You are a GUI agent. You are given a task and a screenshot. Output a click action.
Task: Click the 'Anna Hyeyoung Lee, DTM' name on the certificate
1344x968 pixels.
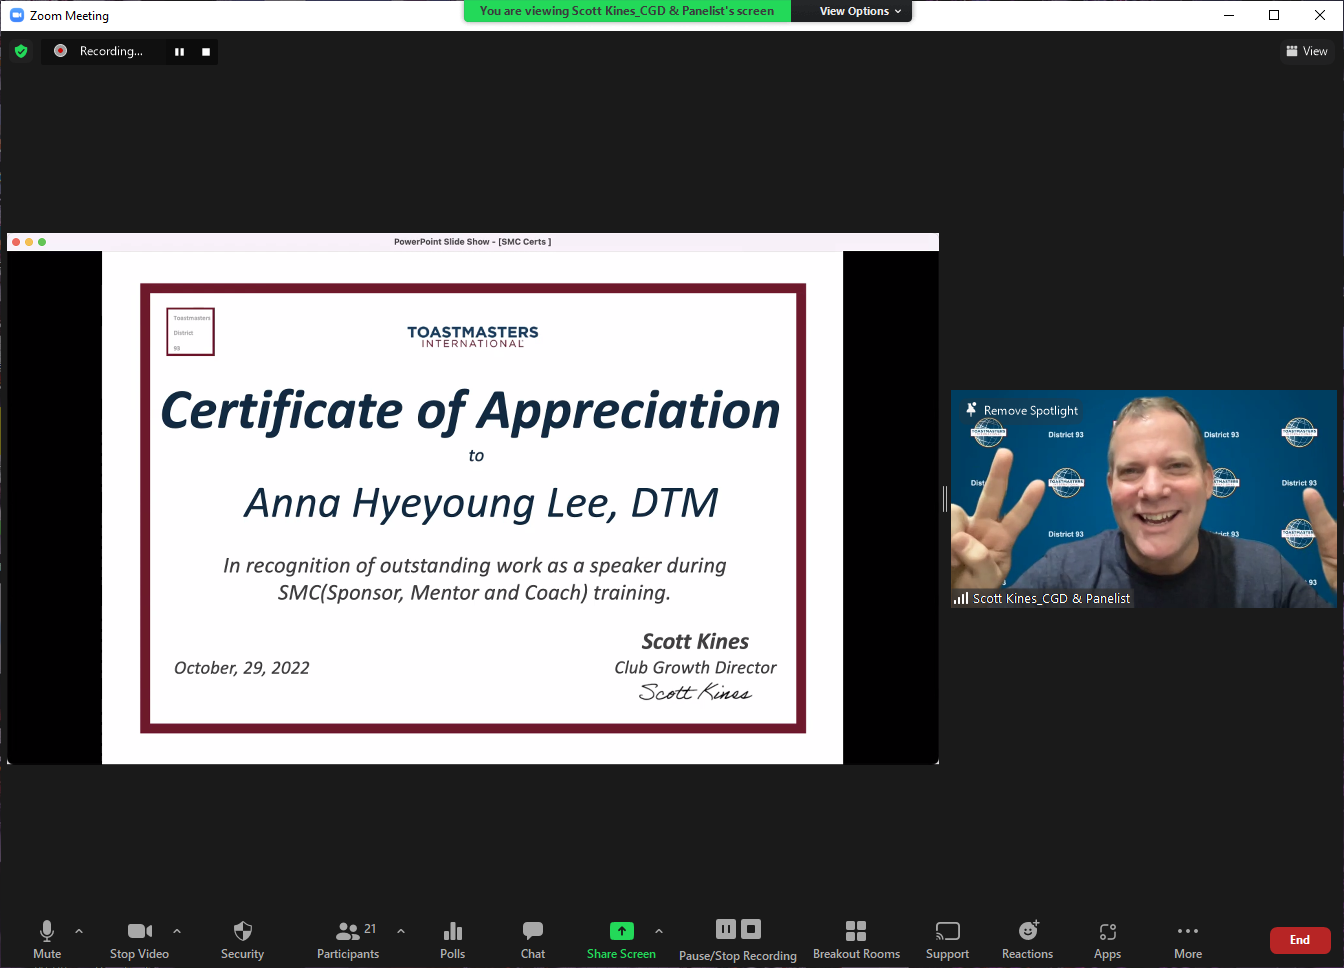tap(482, 502)
